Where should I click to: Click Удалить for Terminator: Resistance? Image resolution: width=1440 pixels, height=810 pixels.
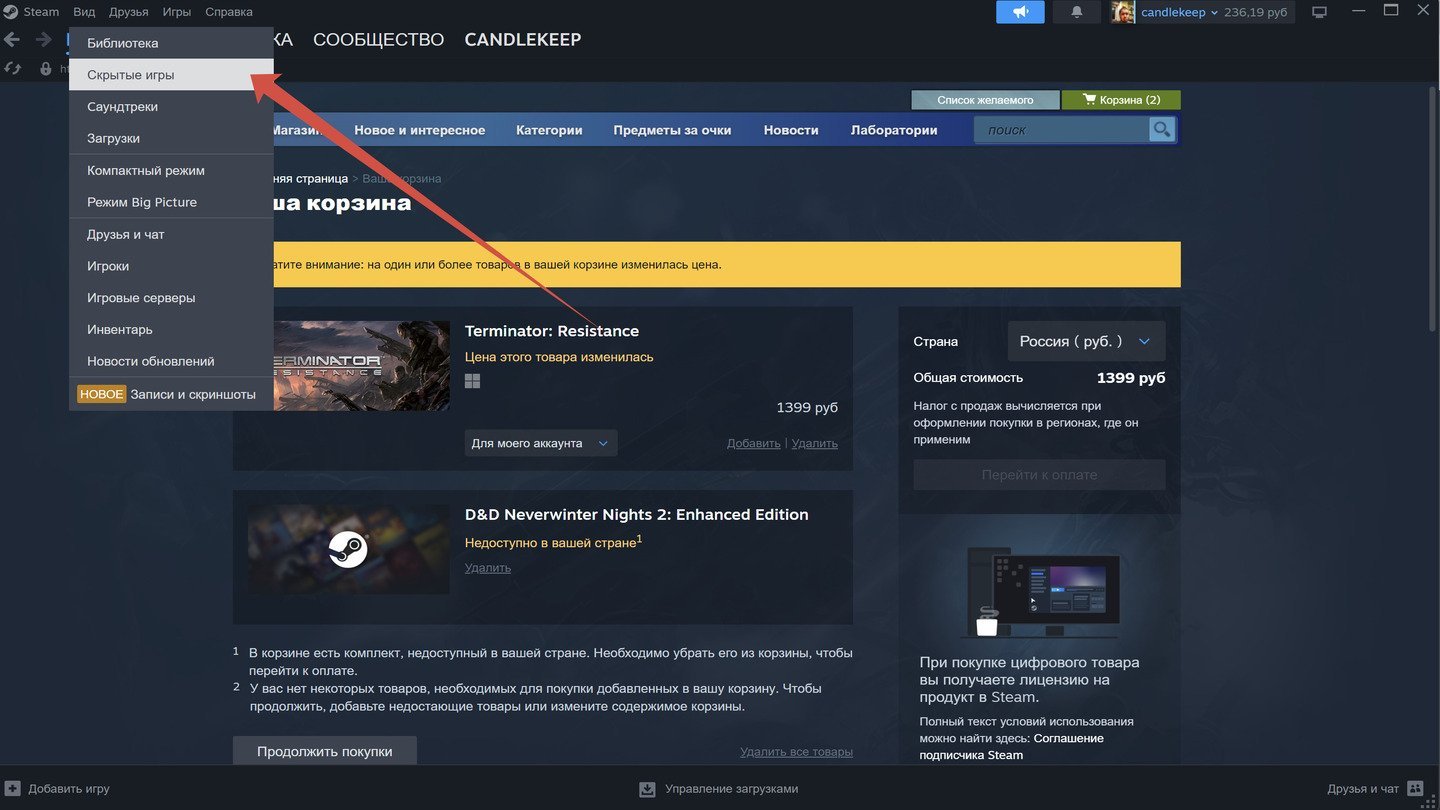click(815, 443)
